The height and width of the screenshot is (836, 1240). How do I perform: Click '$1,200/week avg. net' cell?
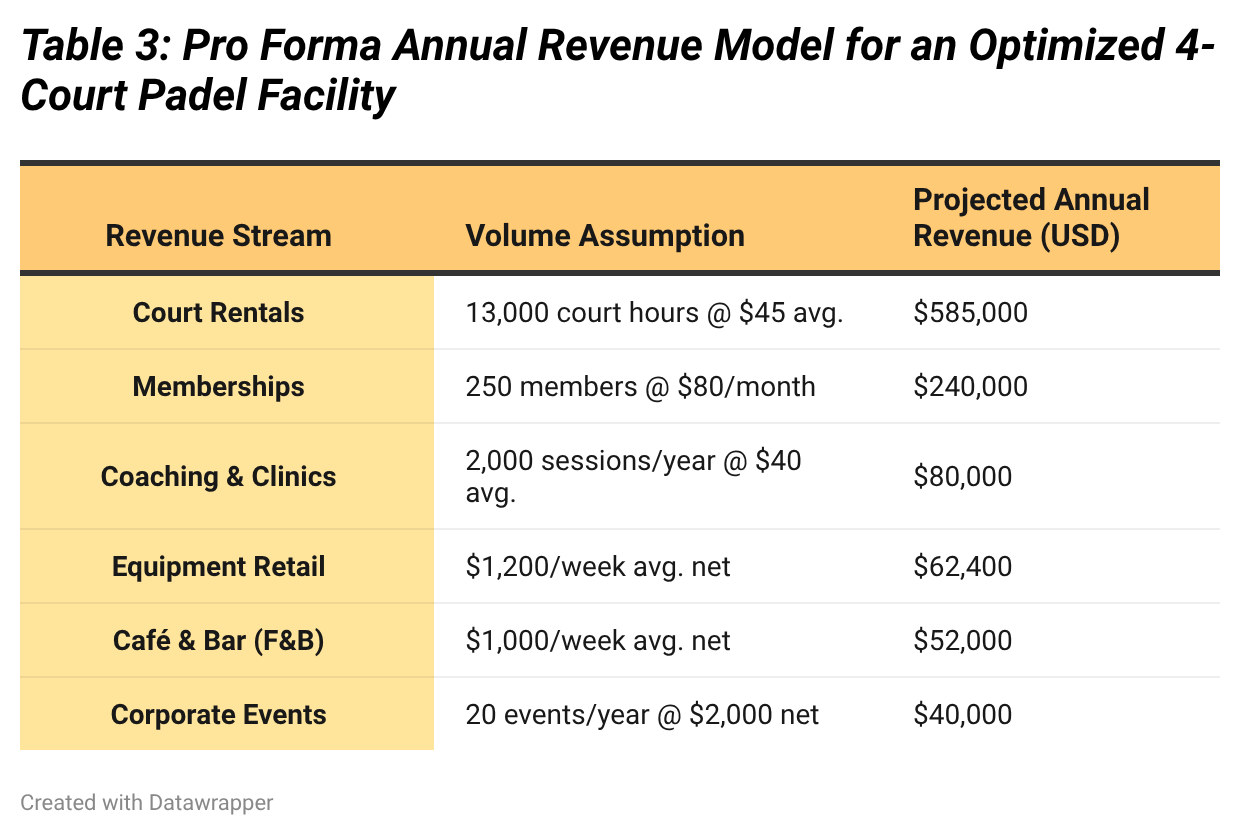pos(598,567)
